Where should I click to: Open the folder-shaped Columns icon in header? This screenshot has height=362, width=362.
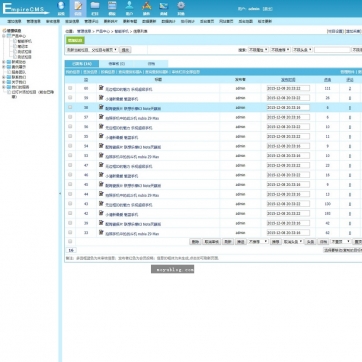tap(95, 8)
